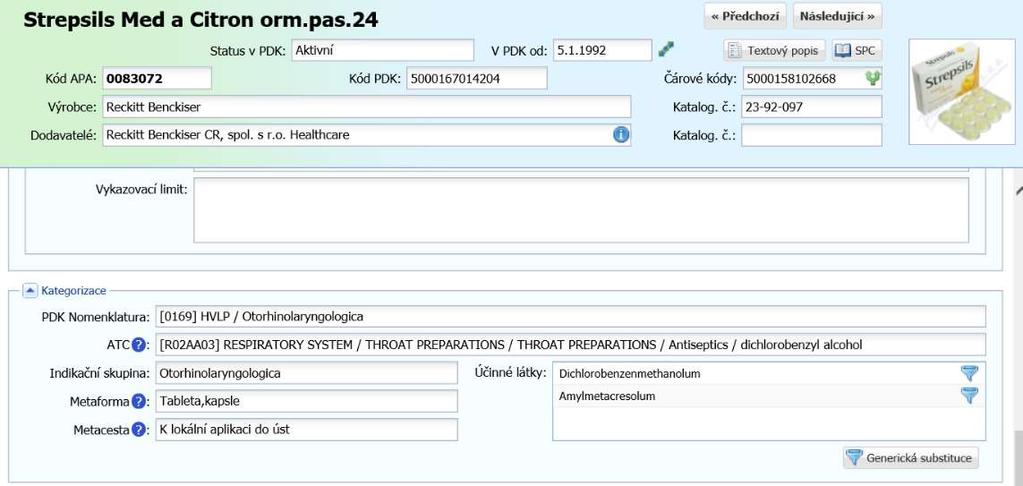The image size is (1023, 486).
Task: Click the ATC classification field
Action: [x=571, y=344]
